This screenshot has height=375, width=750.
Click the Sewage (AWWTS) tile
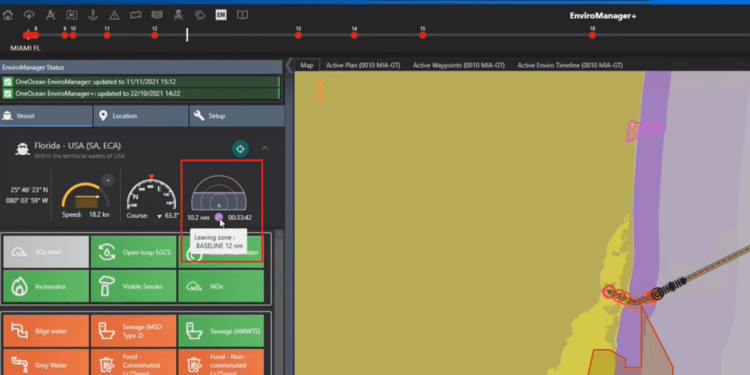(221, 331)
